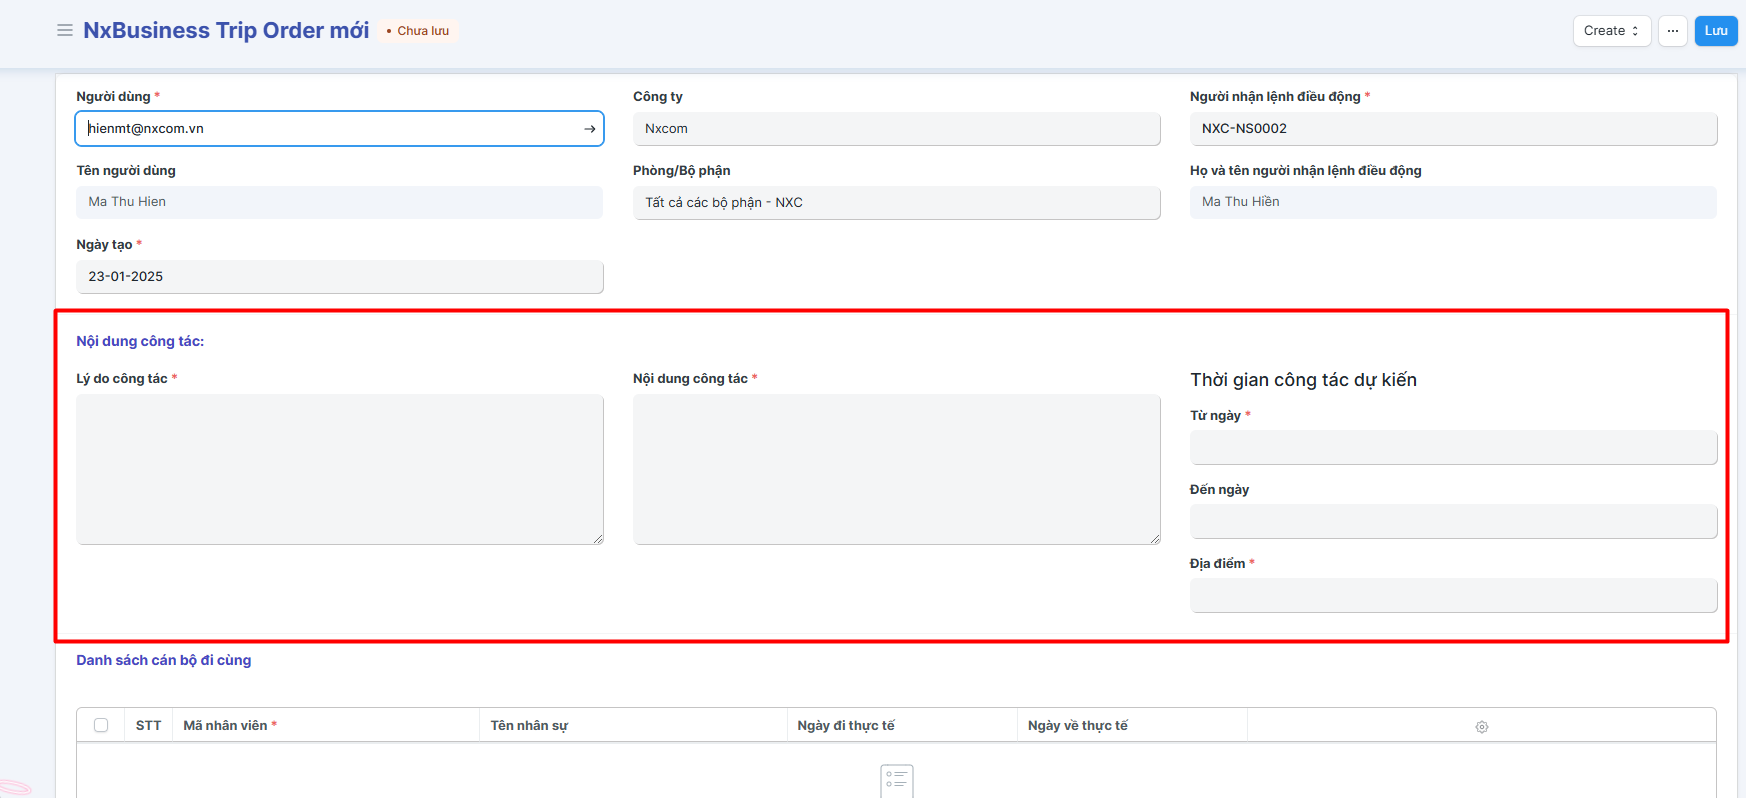Collapse the Danh sách cán bộ đi cùng section
1746x798 pixels.
coord(164,660)
